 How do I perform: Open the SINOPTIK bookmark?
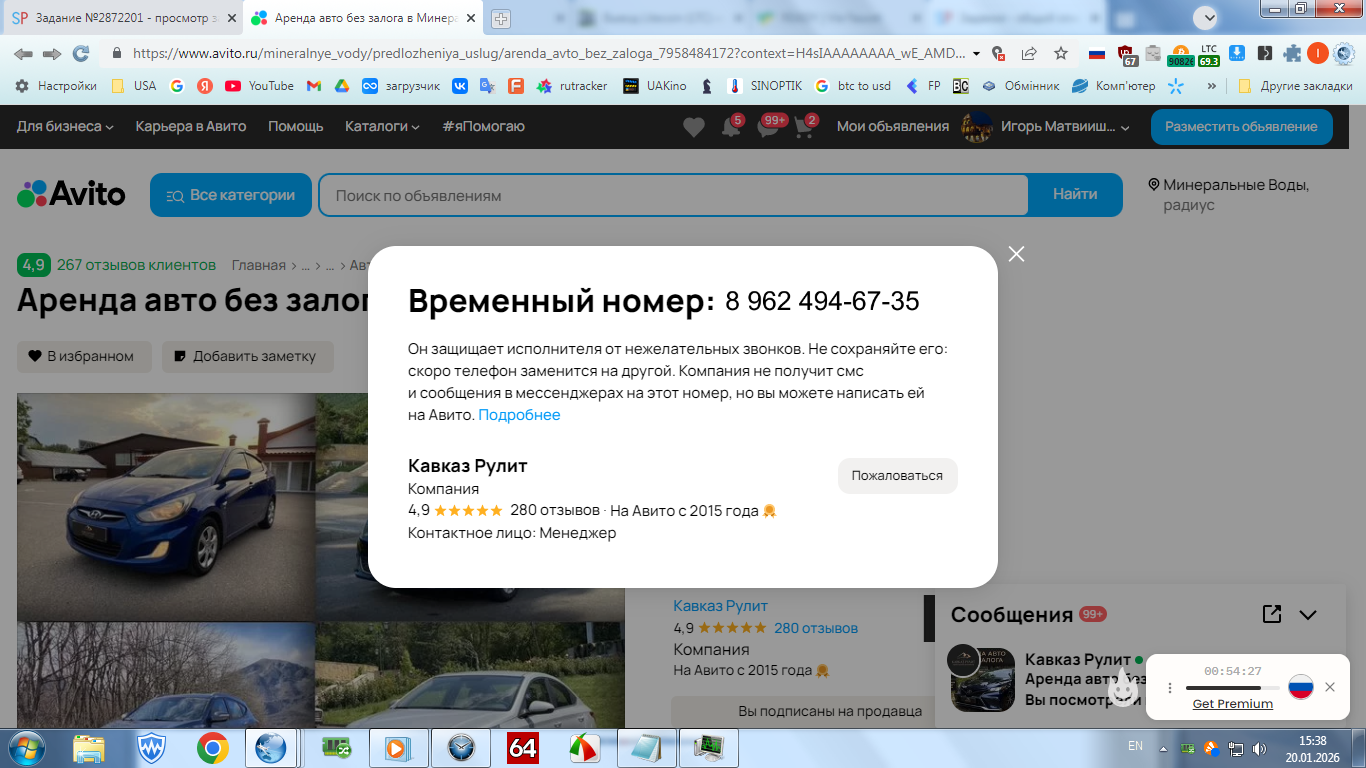[x=764, y=86]
